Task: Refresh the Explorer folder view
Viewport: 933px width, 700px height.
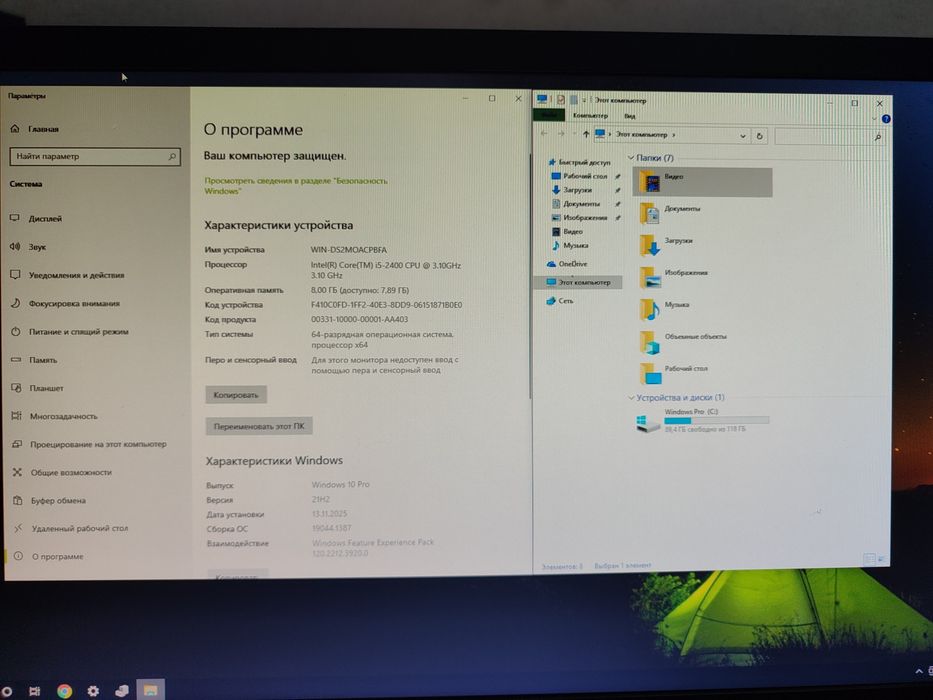Action: 759,136
